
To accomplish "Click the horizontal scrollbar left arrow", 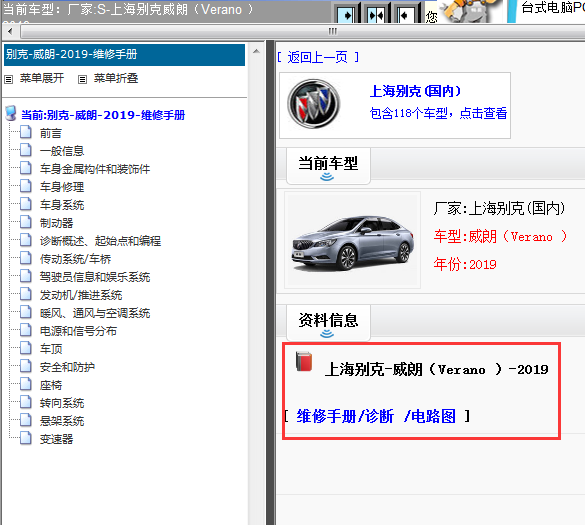I will pos(10,32).
